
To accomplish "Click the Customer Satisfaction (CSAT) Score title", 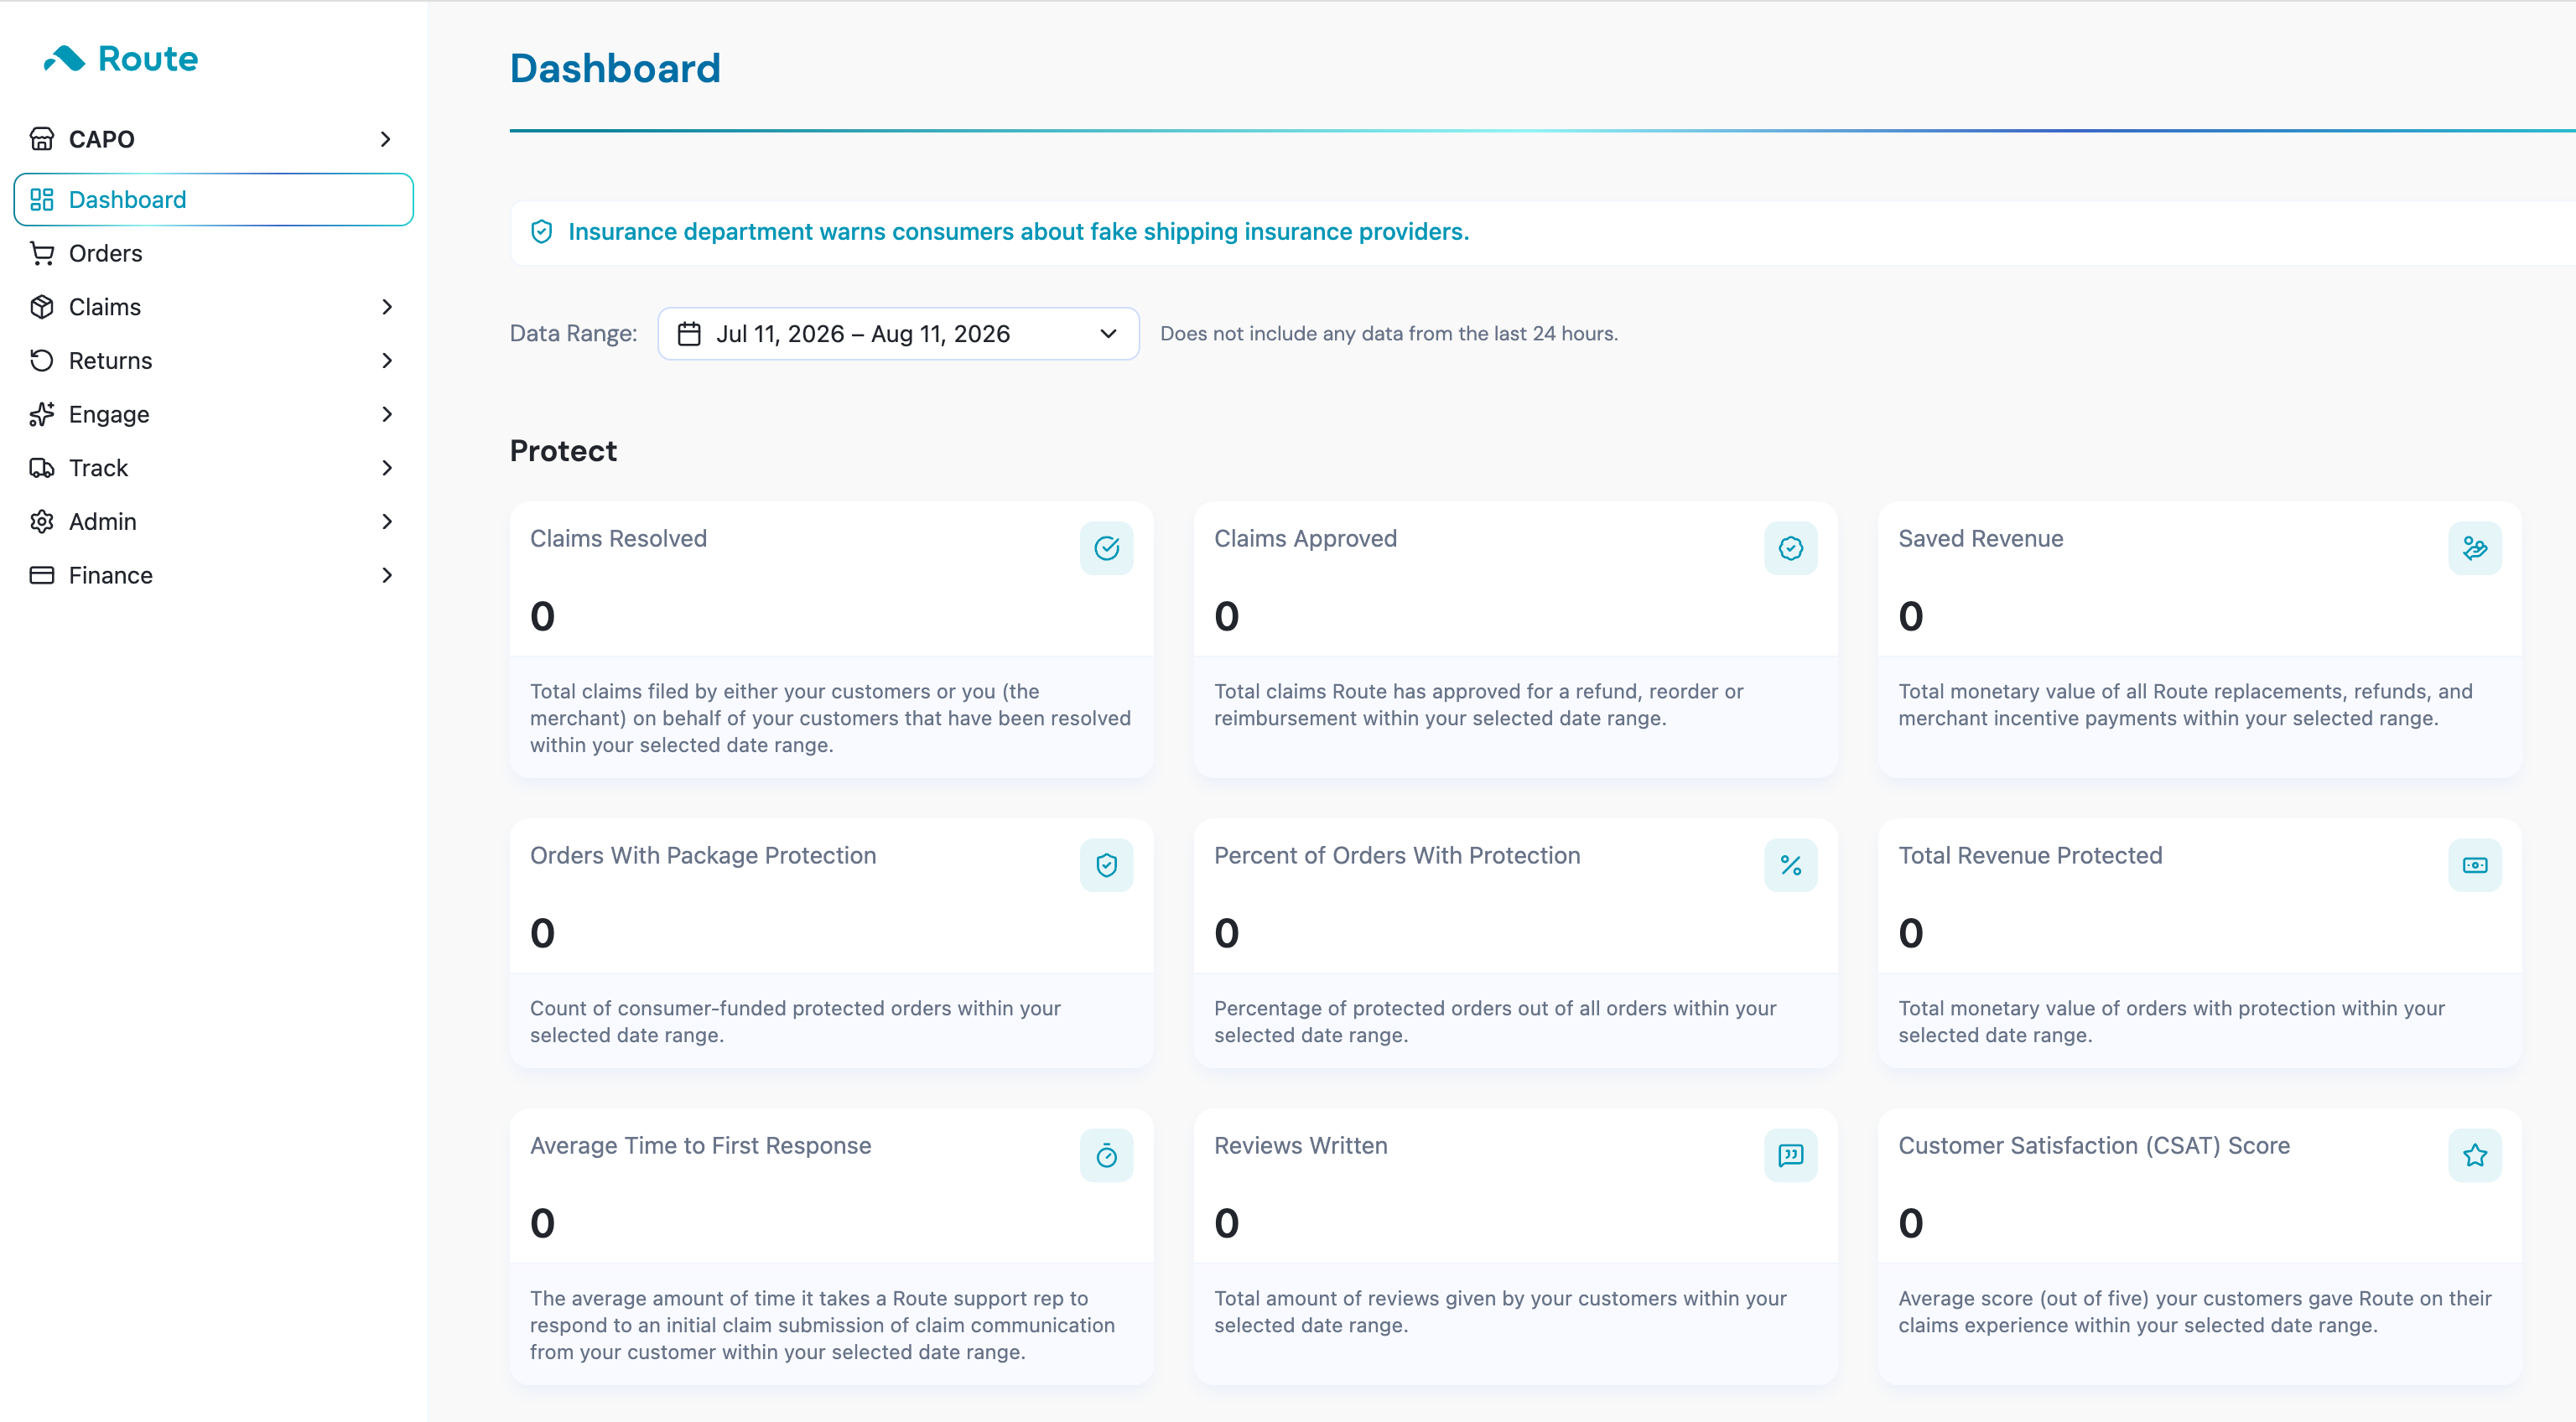I will coord(2094,1146).
